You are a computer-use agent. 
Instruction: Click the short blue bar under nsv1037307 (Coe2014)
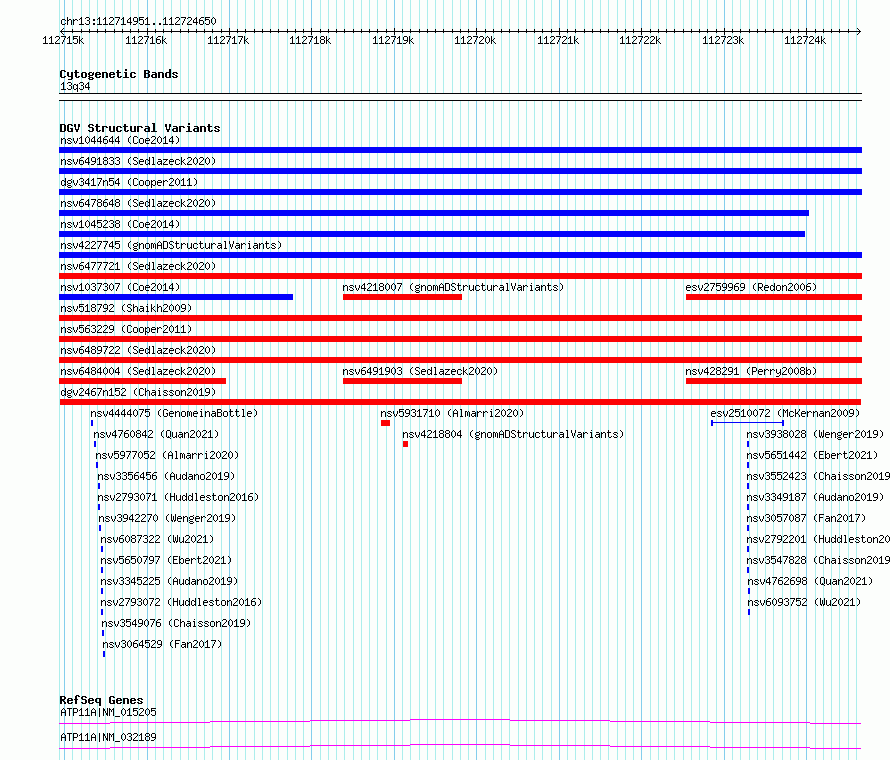click(176, 297)
